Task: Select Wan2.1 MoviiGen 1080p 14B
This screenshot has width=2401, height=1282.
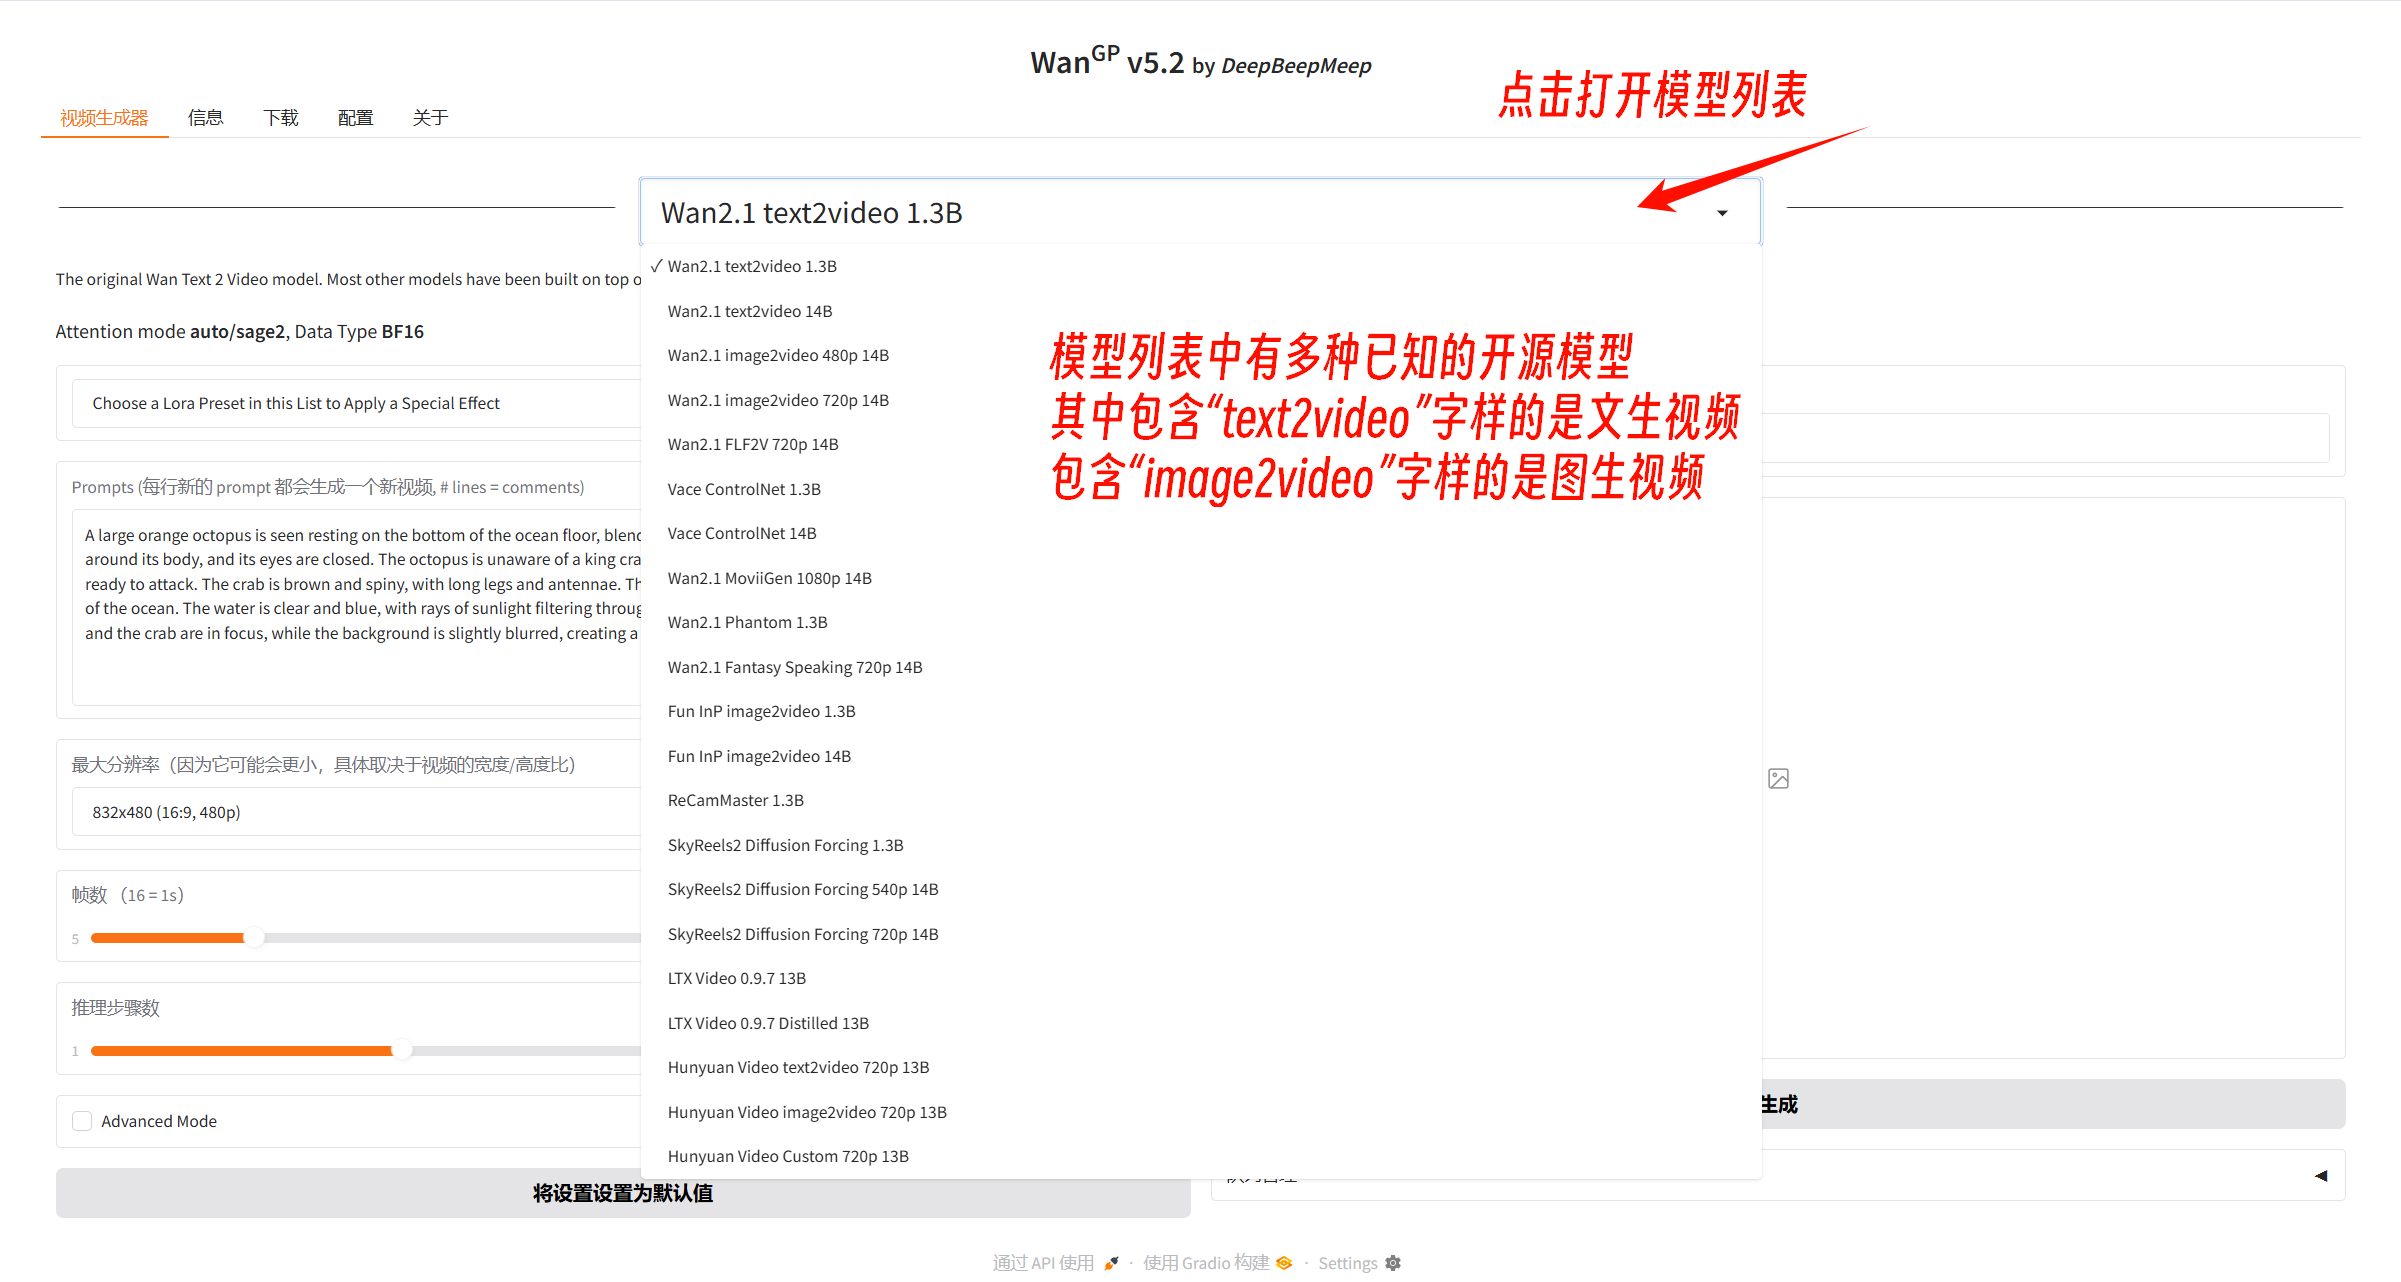Action: click(x=1200, y=578)
